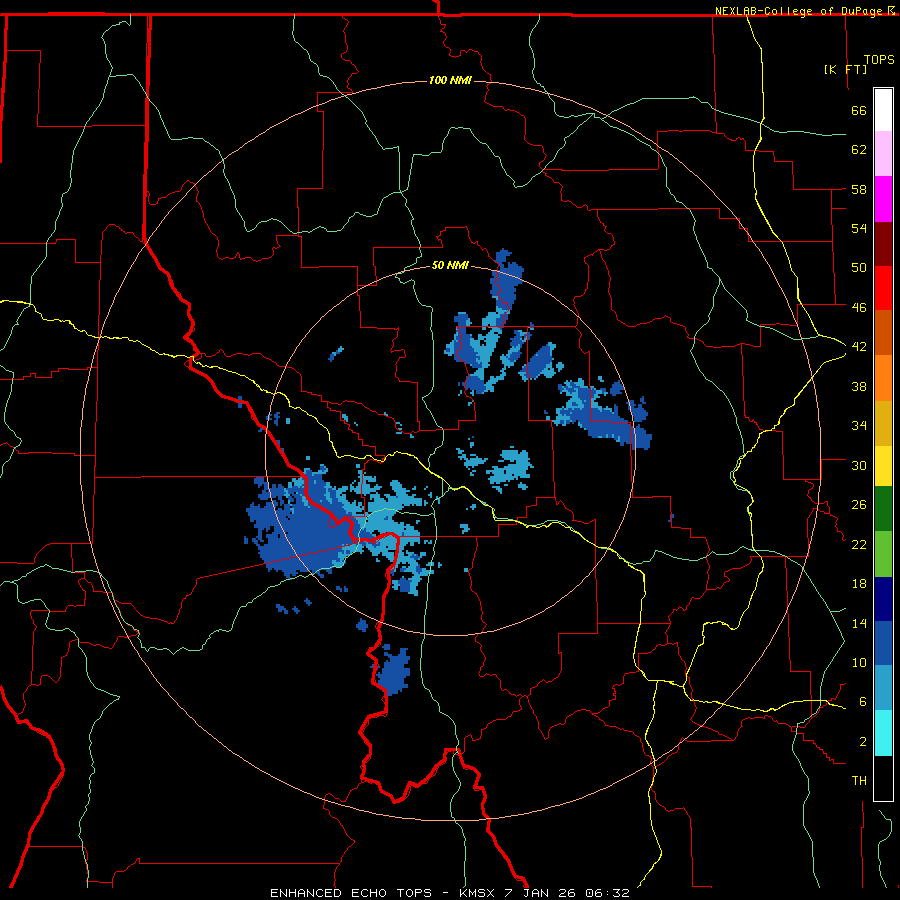
Task: Click the '50 NMI' range ring label
Action: tap(450, 265)
